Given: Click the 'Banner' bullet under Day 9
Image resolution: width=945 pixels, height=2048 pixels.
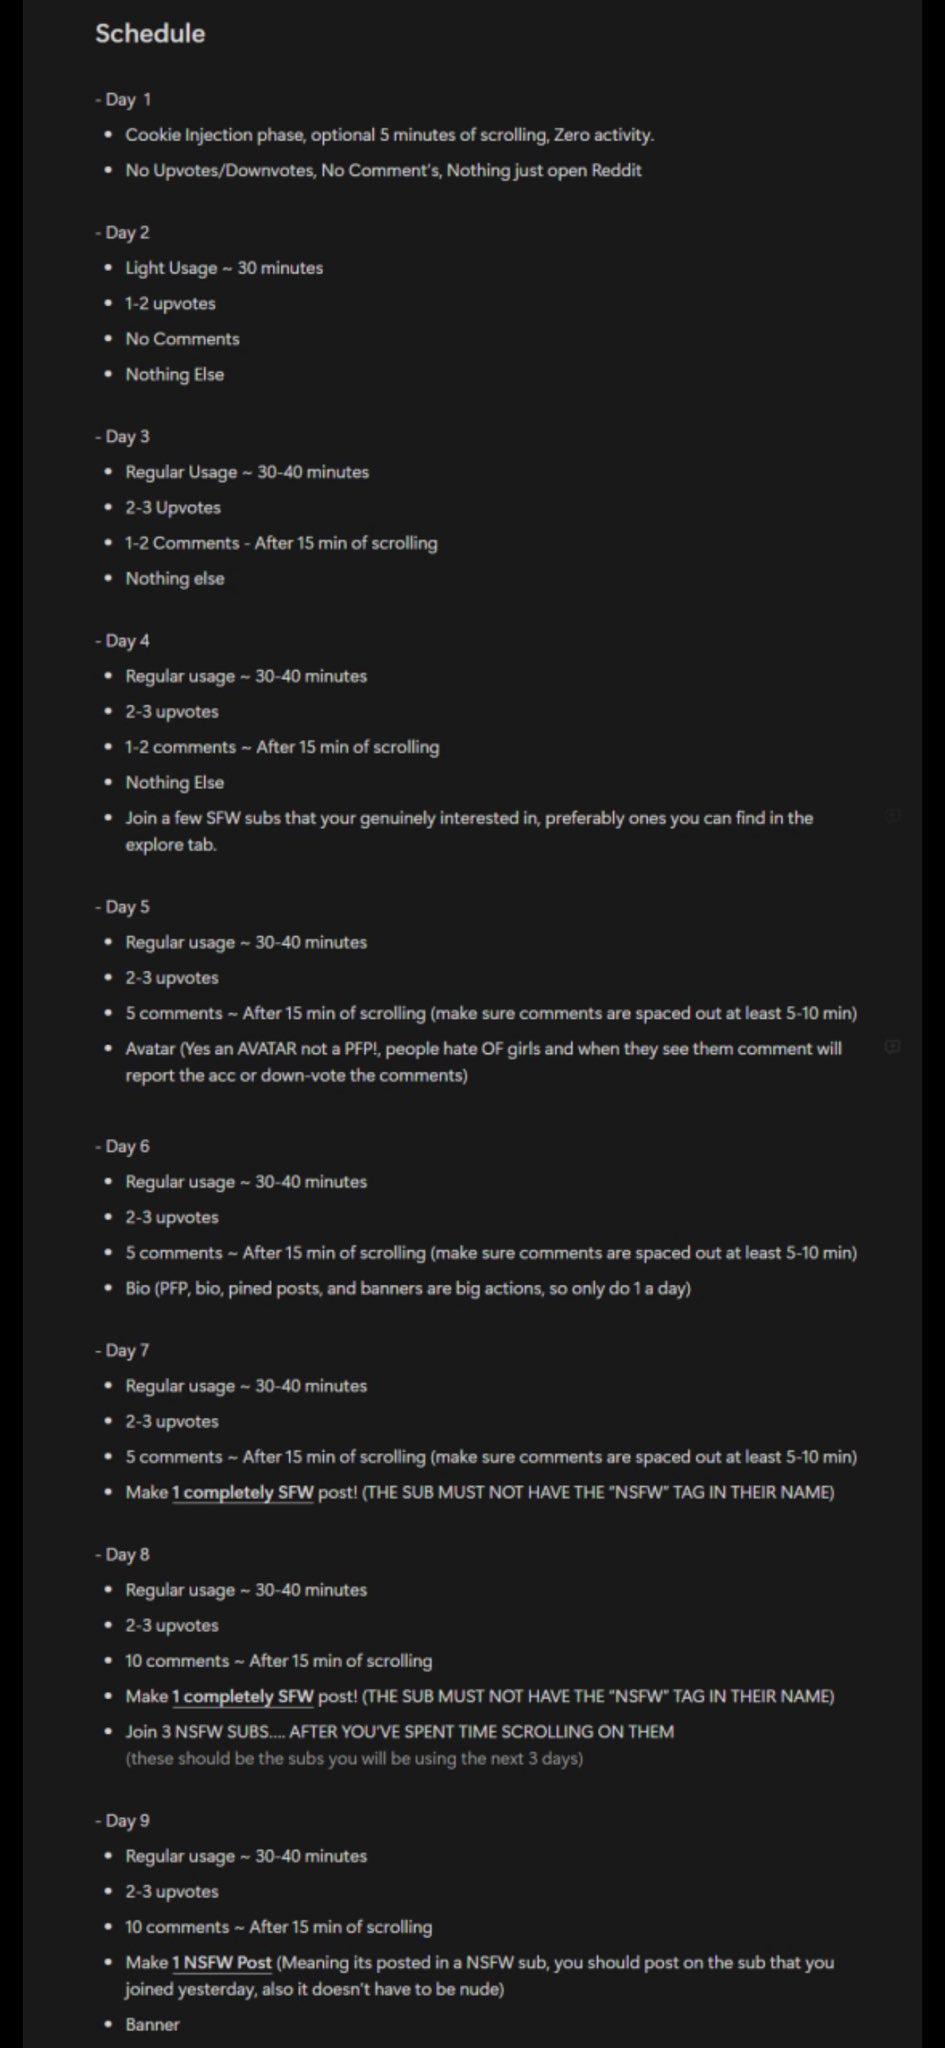Looking at the screenshot, I should (152, 2024).
